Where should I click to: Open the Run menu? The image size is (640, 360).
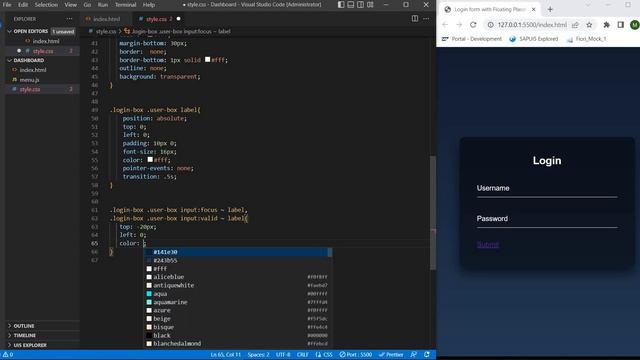click(x=103, y=5)
